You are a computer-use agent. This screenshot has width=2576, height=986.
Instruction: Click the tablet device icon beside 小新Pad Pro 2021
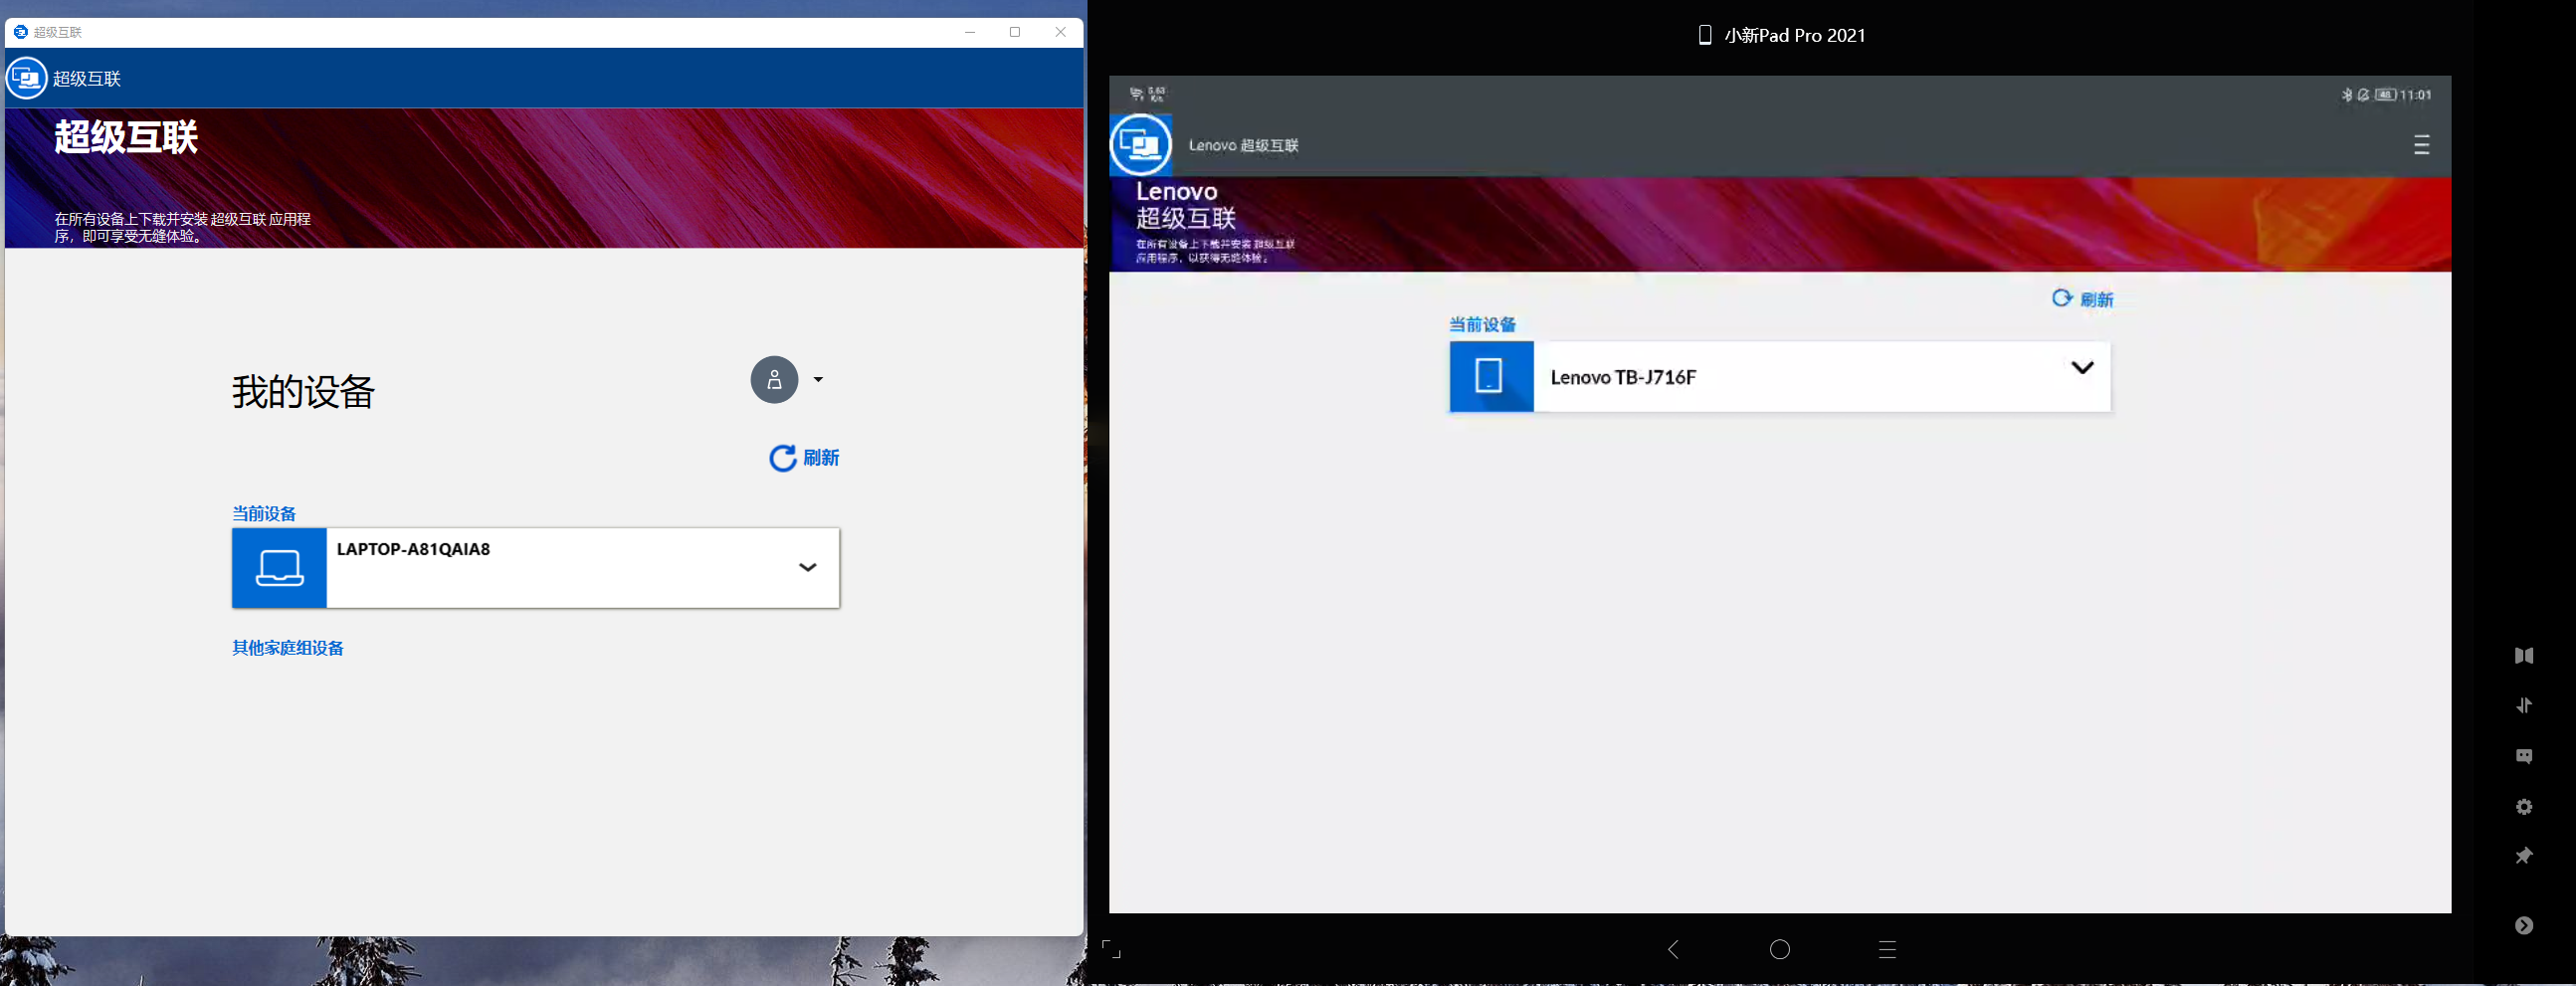(x=1705, y=35)
